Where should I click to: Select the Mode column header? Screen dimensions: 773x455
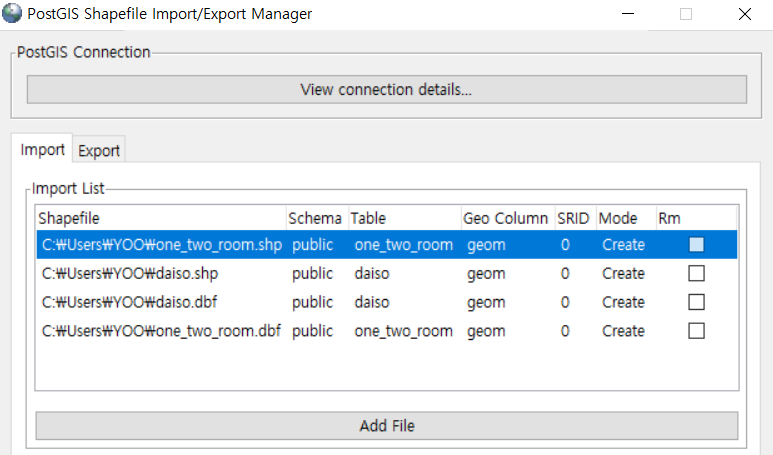tap(626, 218)
